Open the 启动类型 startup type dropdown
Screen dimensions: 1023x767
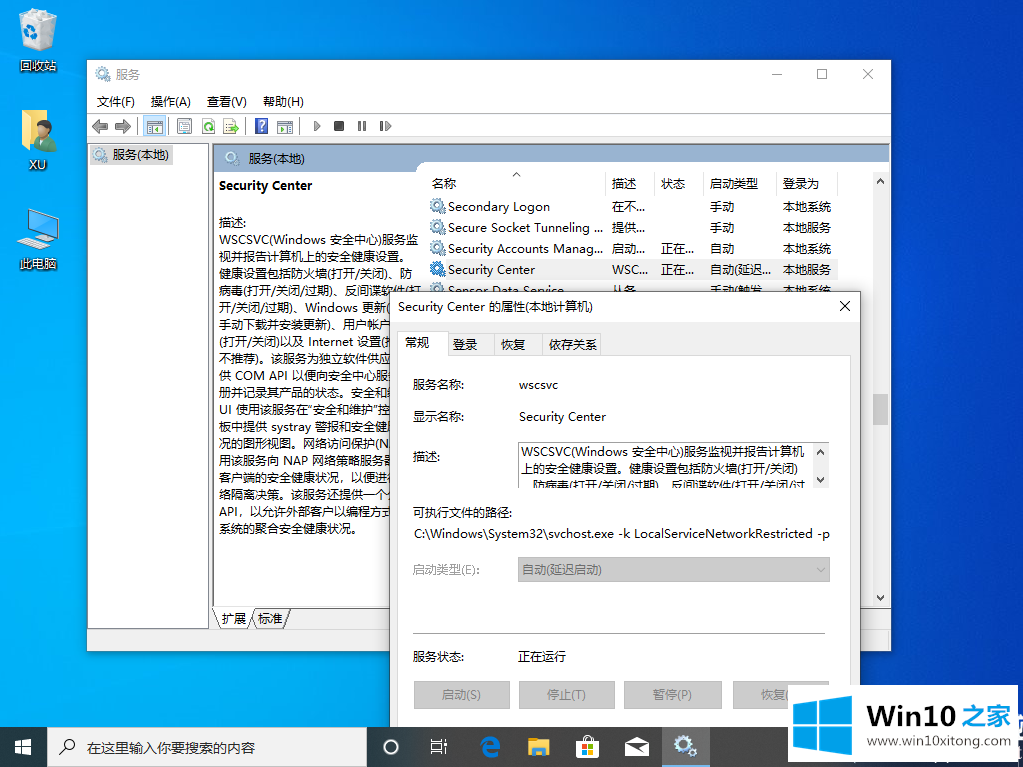click(x=674, y=570)
